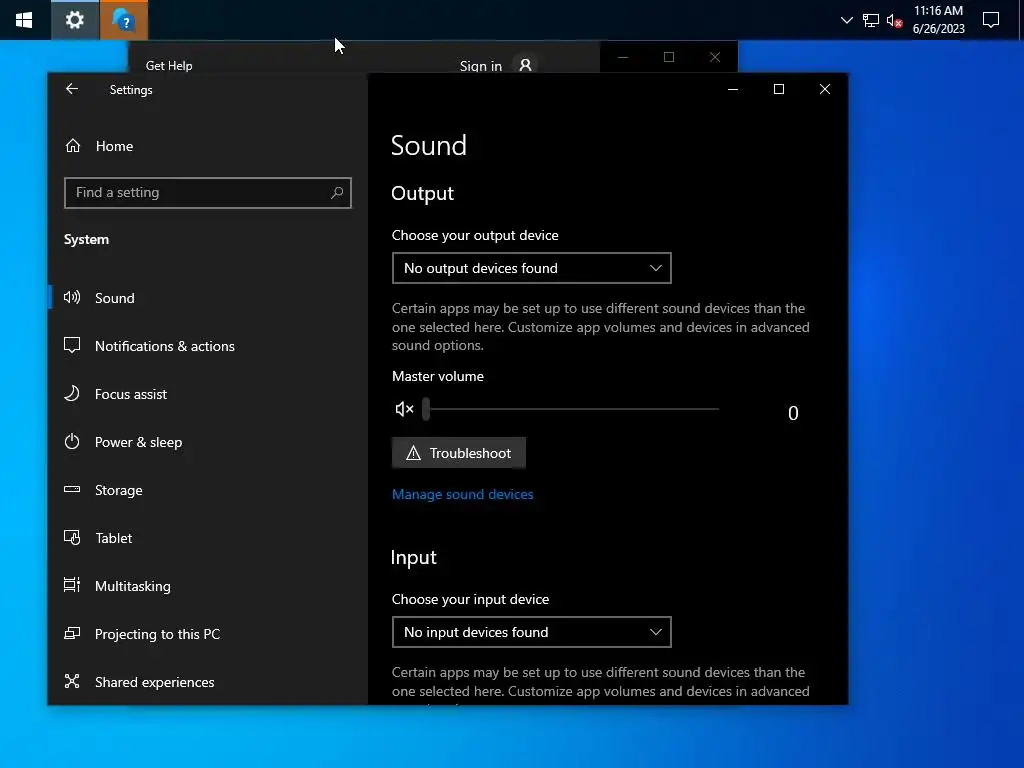
Task: Click the Shared experiences icon
Action: (x=72, y=681)
